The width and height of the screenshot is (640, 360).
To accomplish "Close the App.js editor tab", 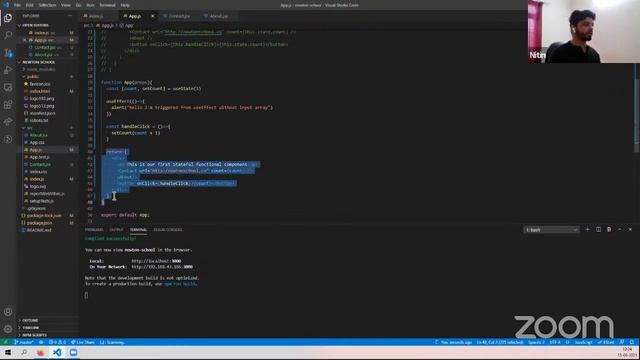I will (153, 16).
